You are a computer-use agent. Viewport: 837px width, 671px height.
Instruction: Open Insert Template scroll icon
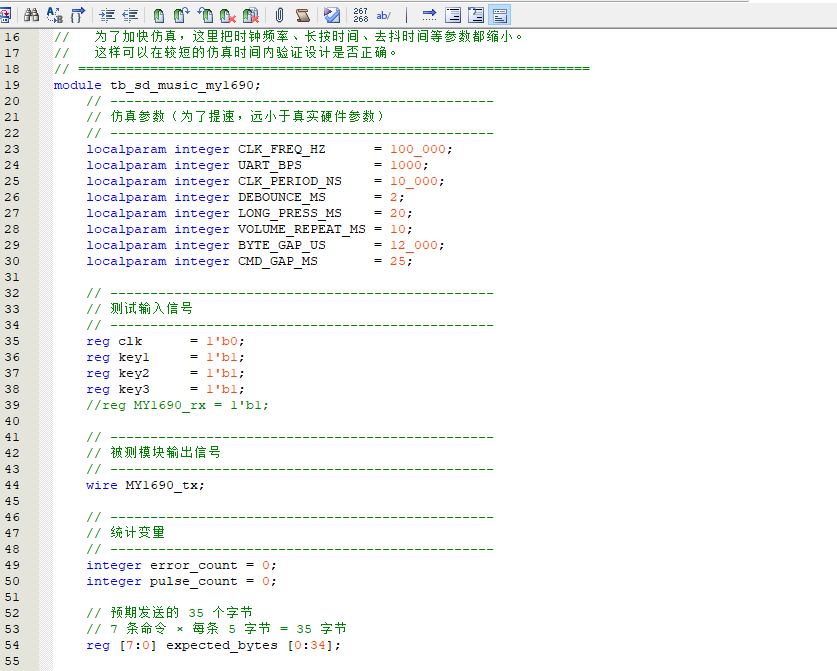tap(303, 15)
